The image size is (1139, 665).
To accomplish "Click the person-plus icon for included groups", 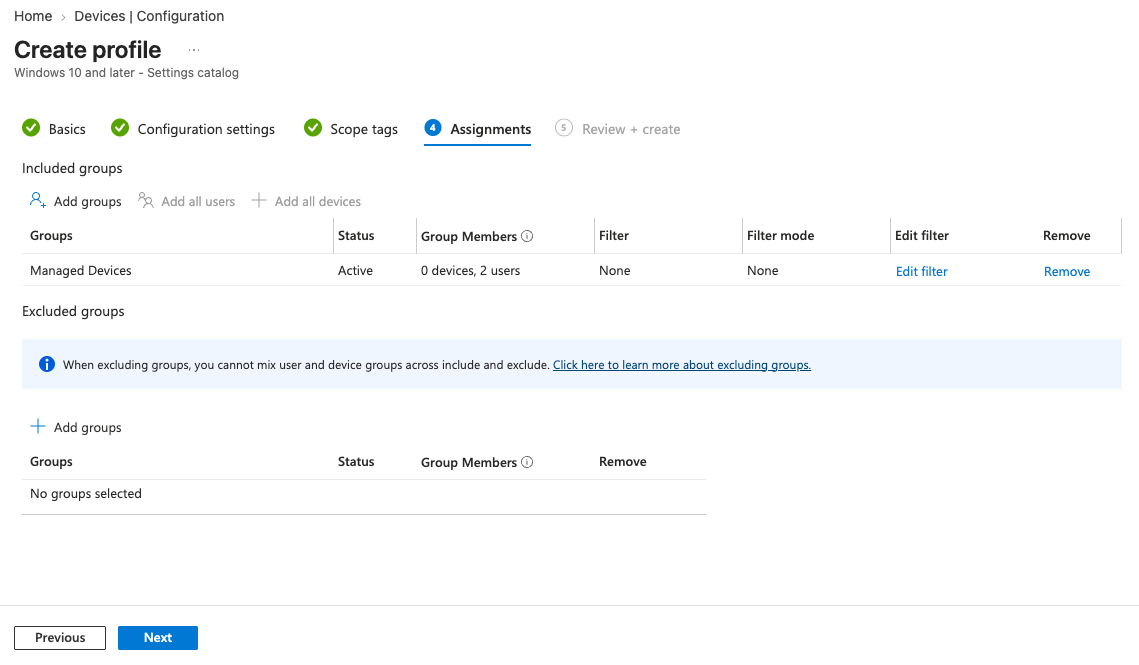I will [x=38, y=200].
